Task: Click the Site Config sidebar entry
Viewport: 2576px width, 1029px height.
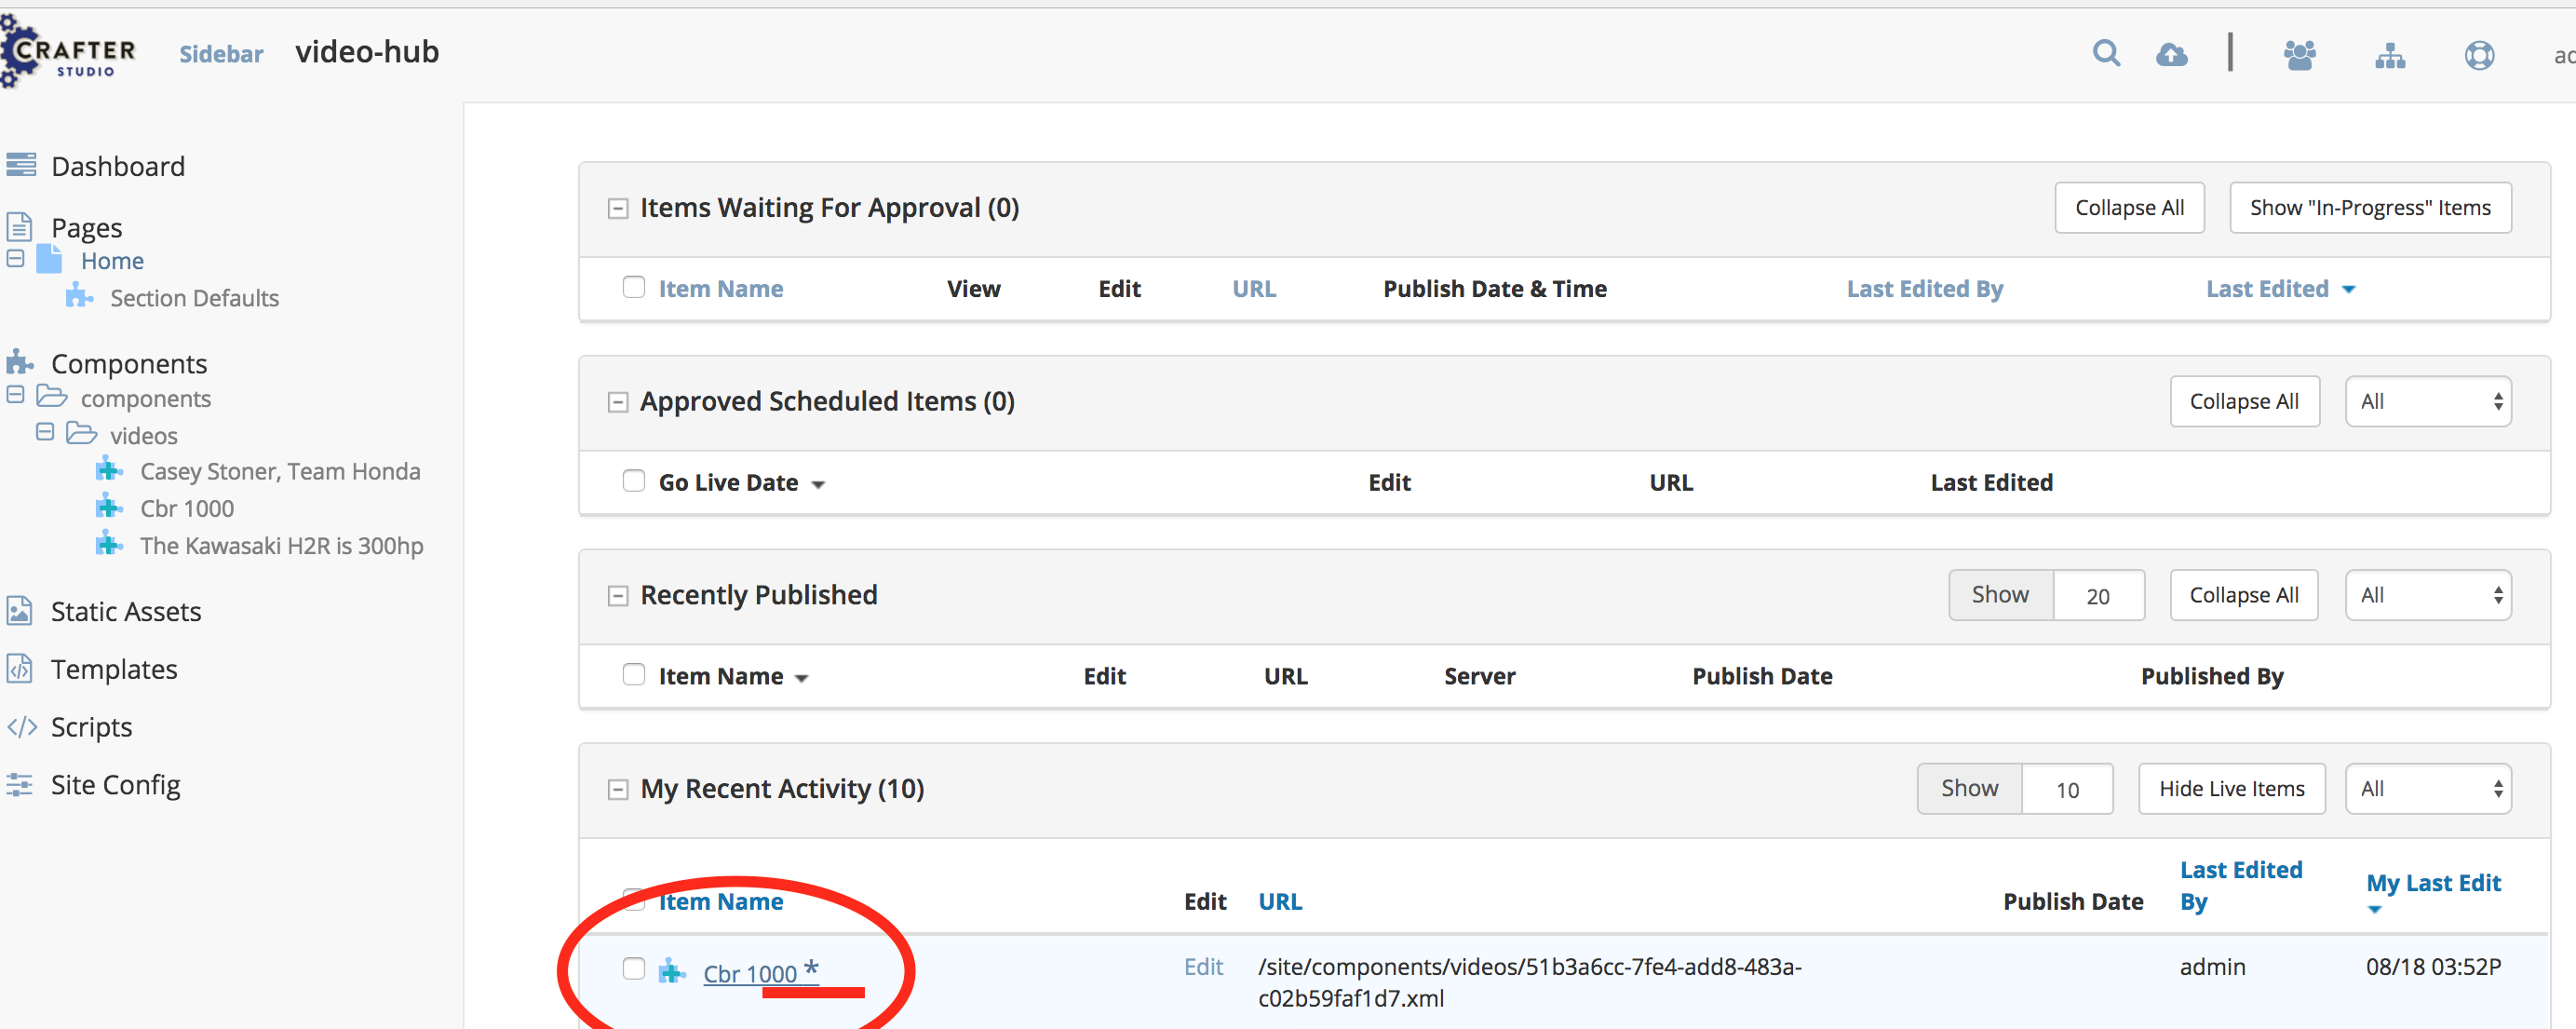Action: point(116,784)
